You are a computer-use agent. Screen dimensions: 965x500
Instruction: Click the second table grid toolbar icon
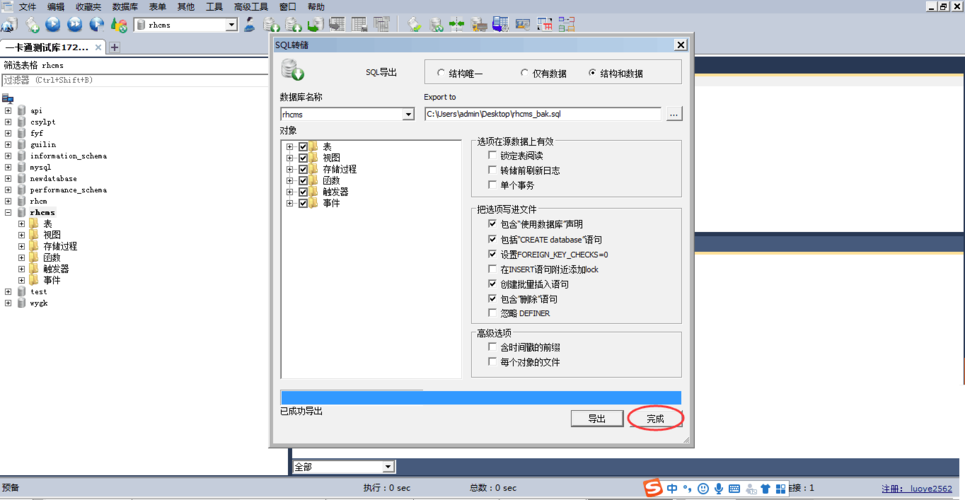tap(359, 25)
